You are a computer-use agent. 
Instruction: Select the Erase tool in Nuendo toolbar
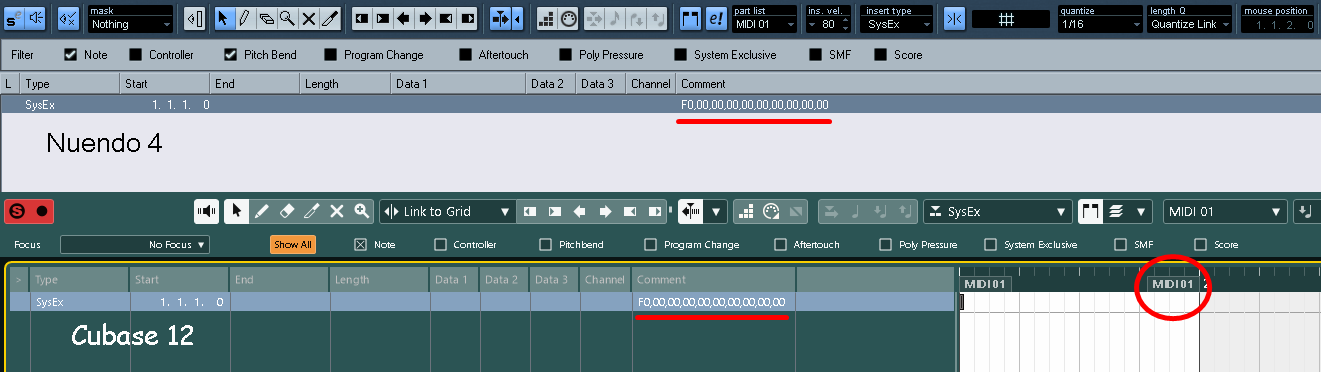pos(267,18)
